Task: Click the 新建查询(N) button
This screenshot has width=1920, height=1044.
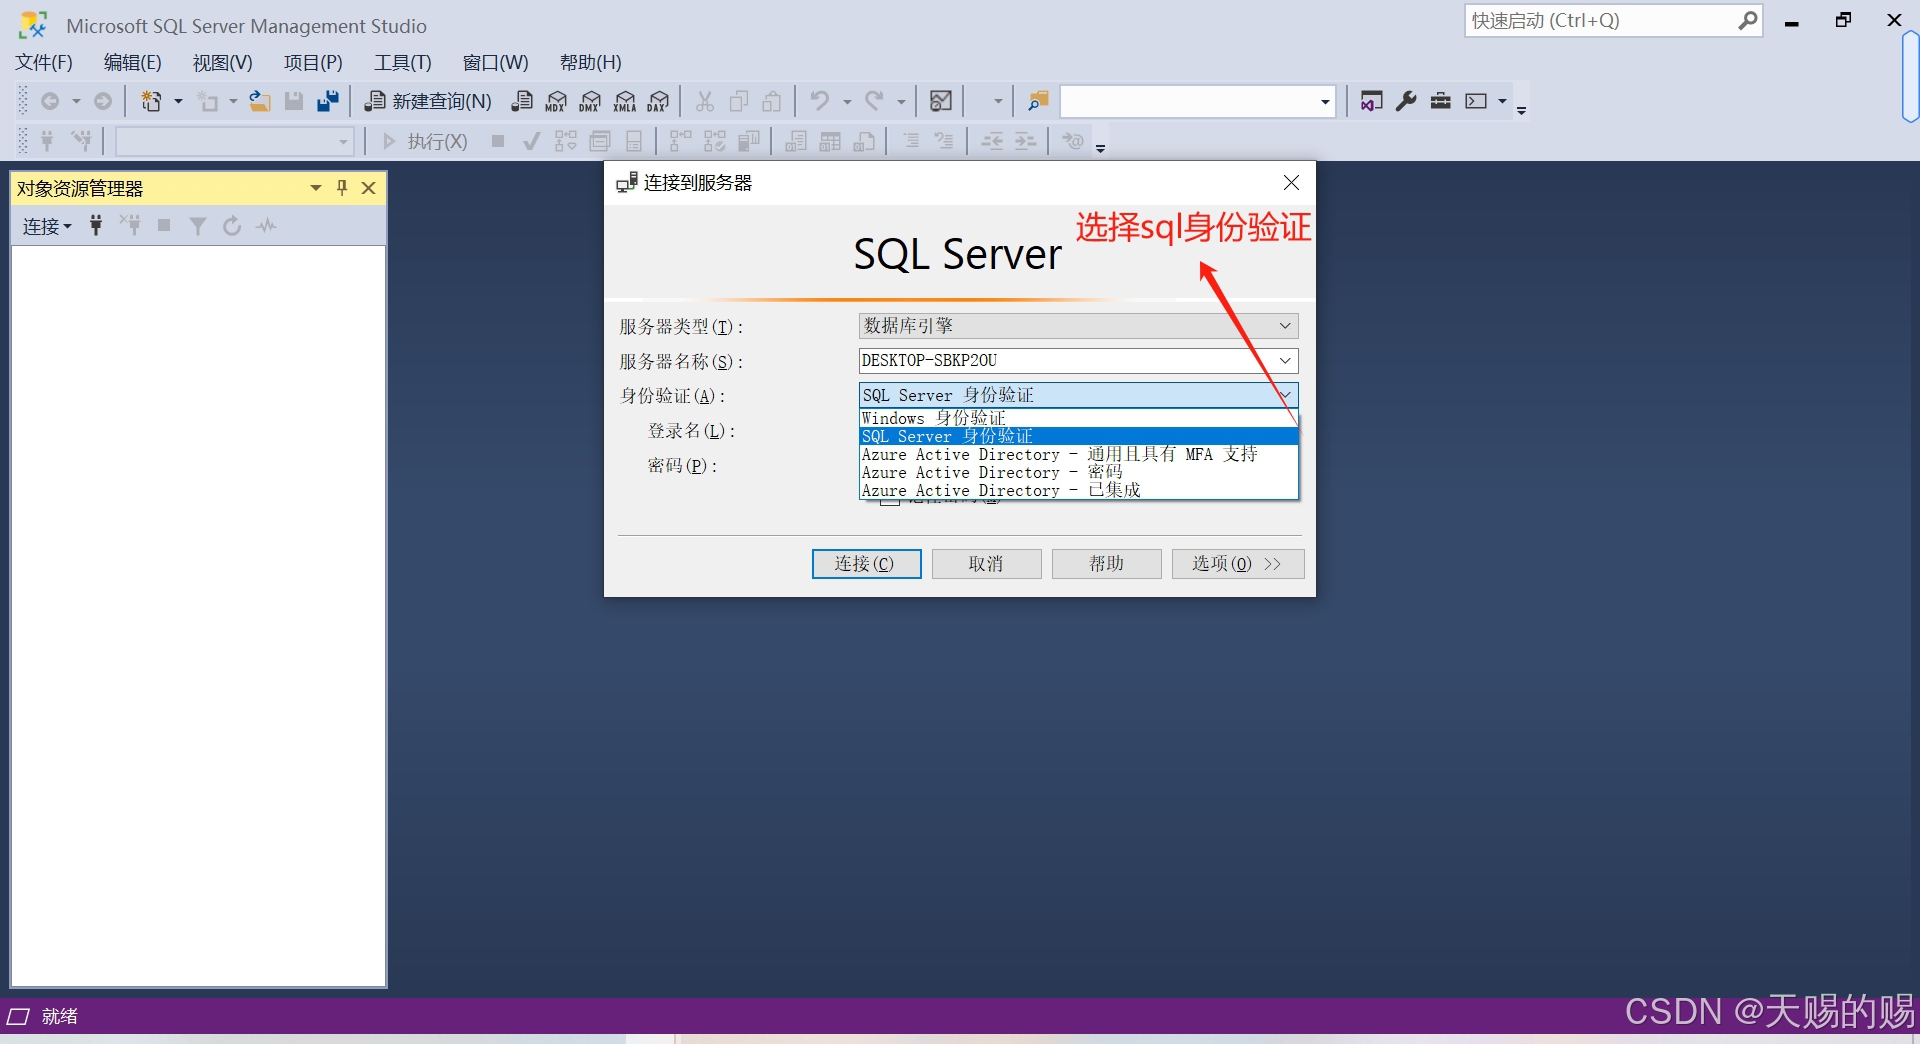Action: 428,101
